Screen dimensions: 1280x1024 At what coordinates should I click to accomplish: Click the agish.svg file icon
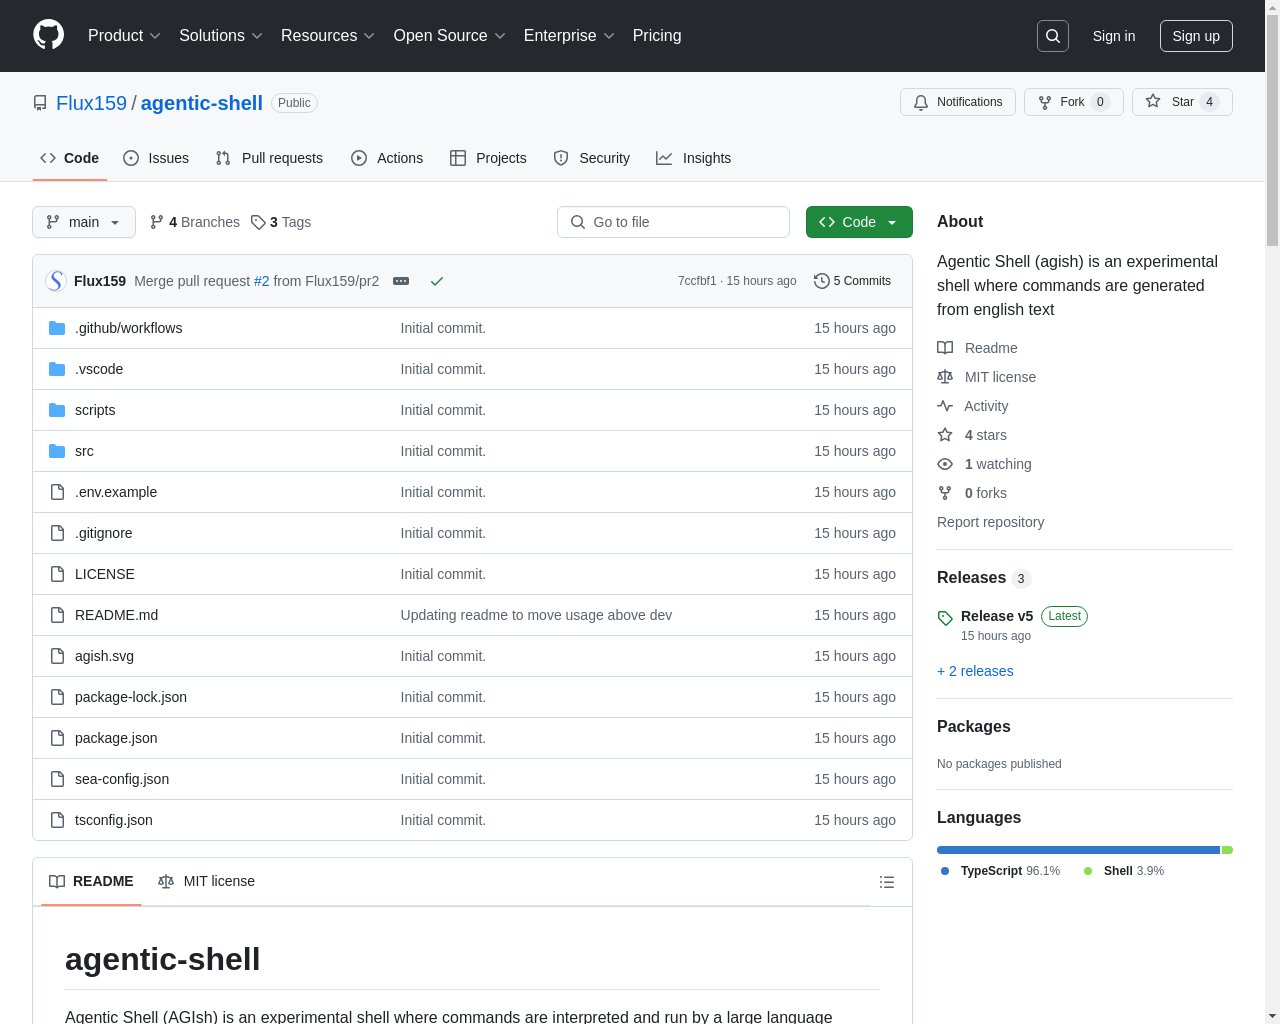point(57,656)
